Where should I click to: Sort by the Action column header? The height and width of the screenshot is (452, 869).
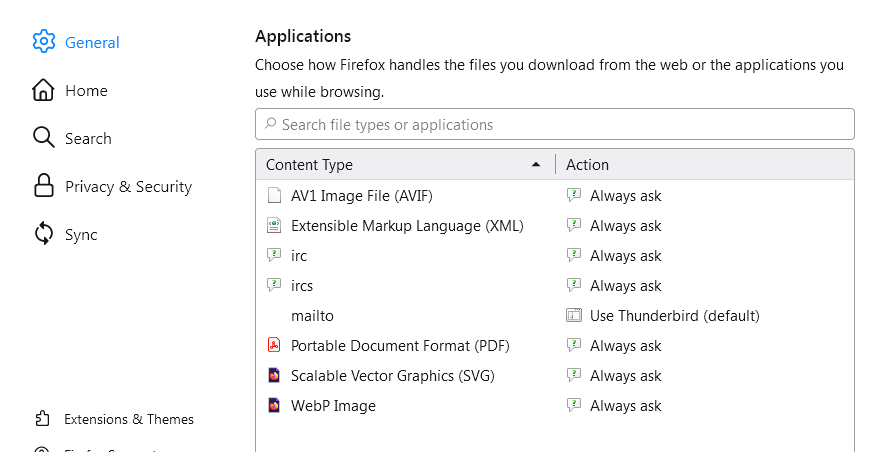pos(704,165)
